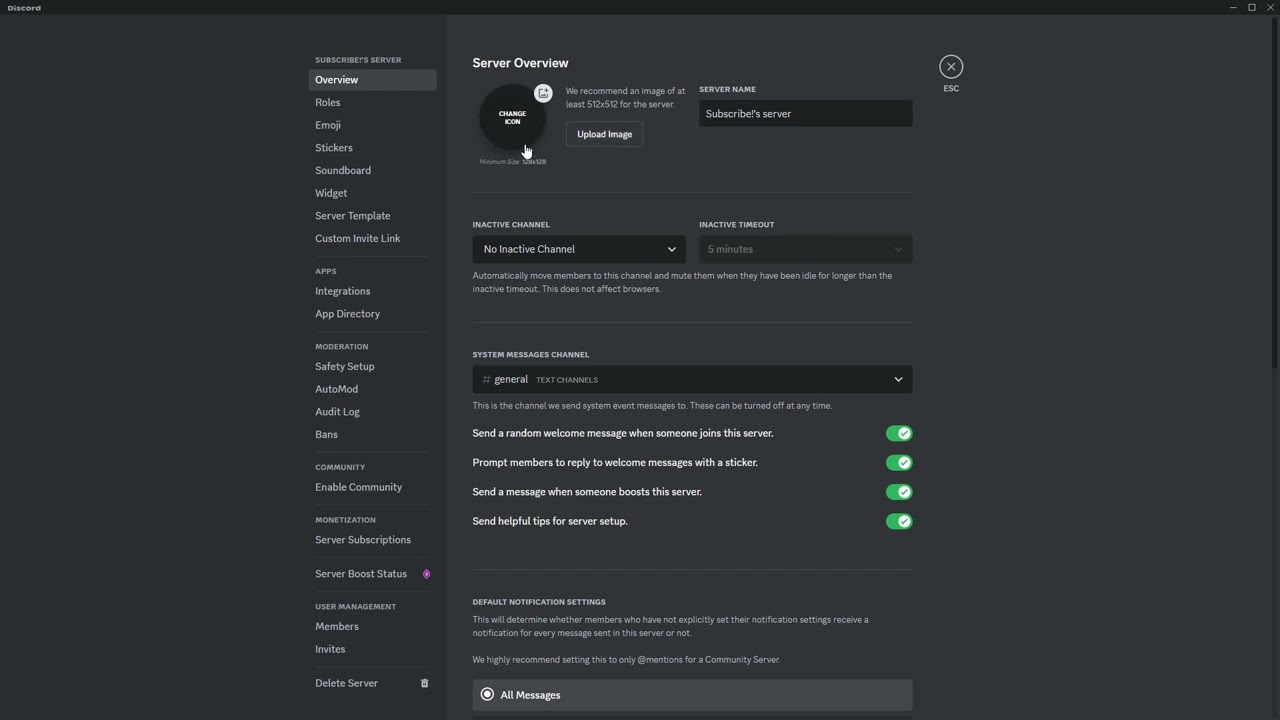Open Server Subscriptions page

click(x=372, y=540)
